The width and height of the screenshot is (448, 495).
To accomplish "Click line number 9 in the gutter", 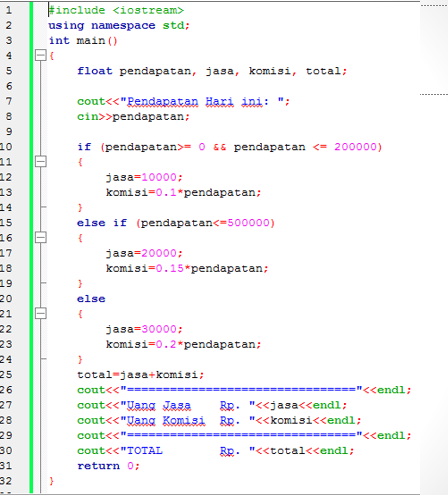I will tap(9, 132).
